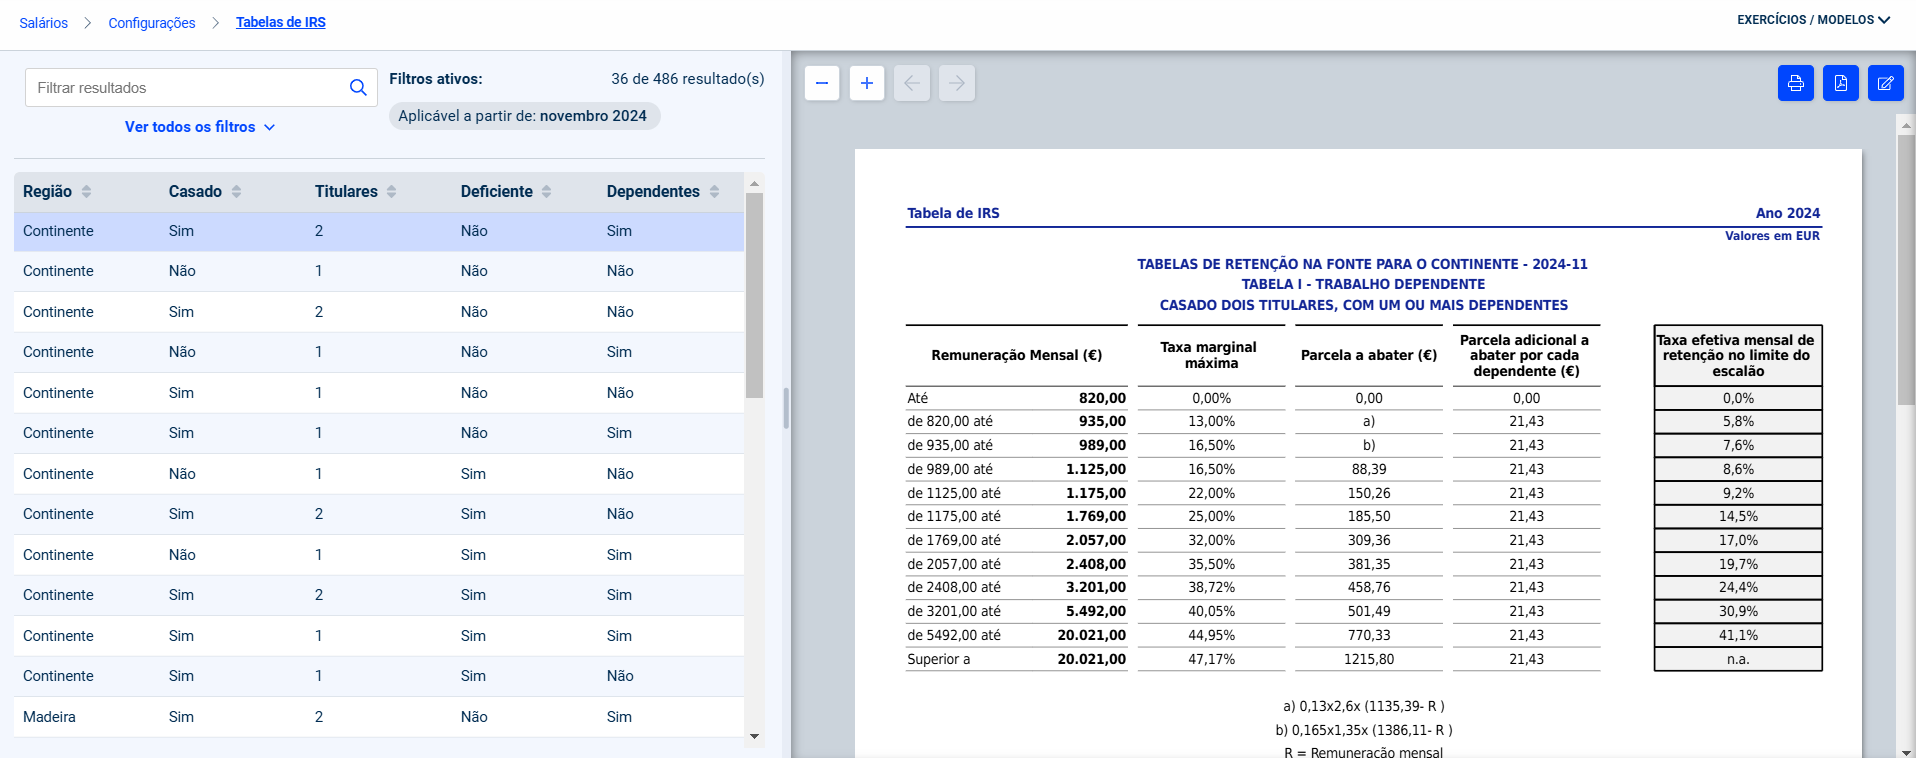Click the "88,39" parcela value
Screen dimensions: 1916x758
pyautogui.click(x=1369, y=469)
